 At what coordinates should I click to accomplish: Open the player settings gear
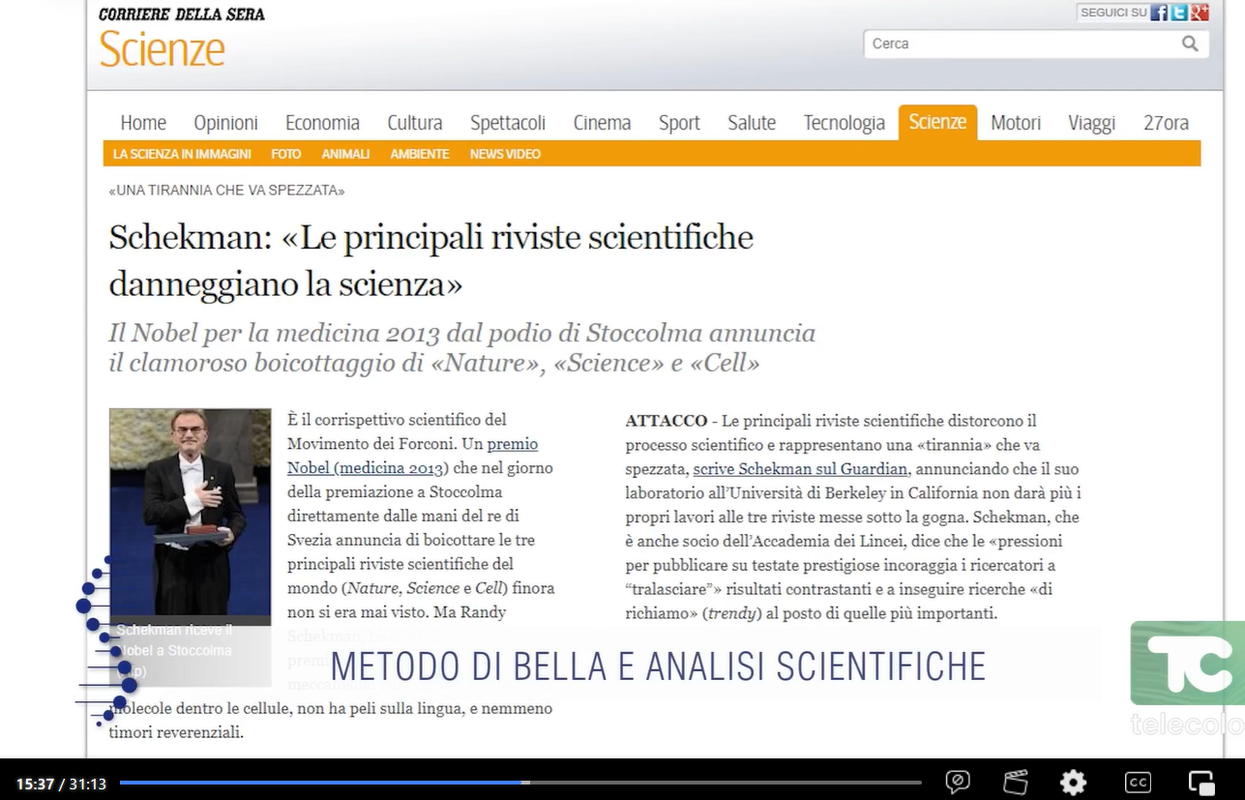click(x=1073, y=782)
